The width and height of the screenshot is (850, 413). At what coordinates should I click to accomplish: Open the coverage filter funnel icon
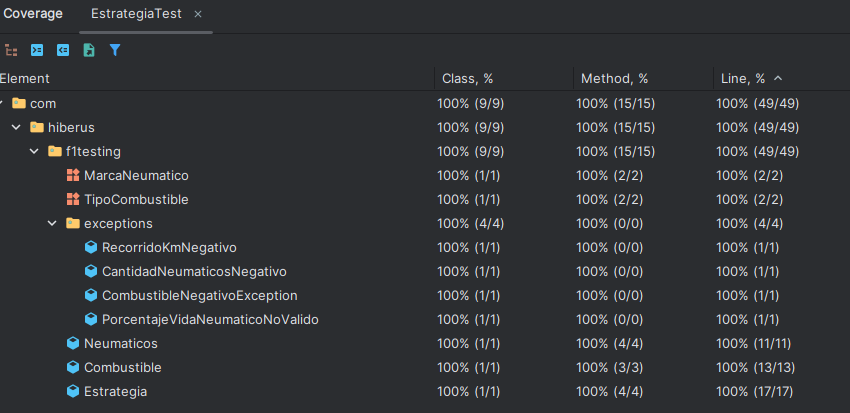point(115,50)
